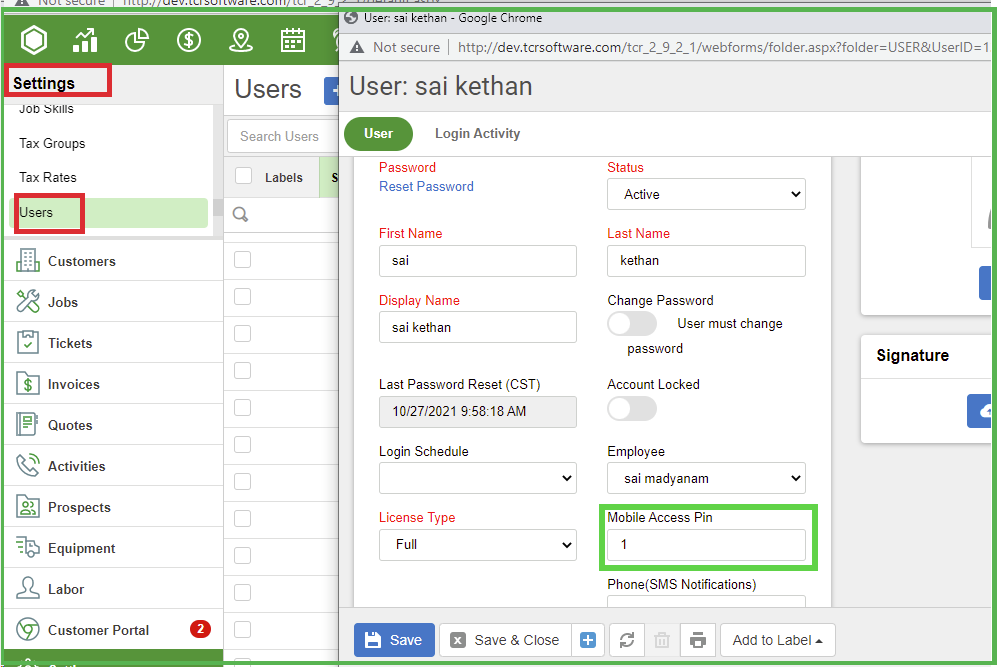The width and height of the screenshot is (1003, 667).
Task: Click the Search Users box
Action: click(283, 136)
